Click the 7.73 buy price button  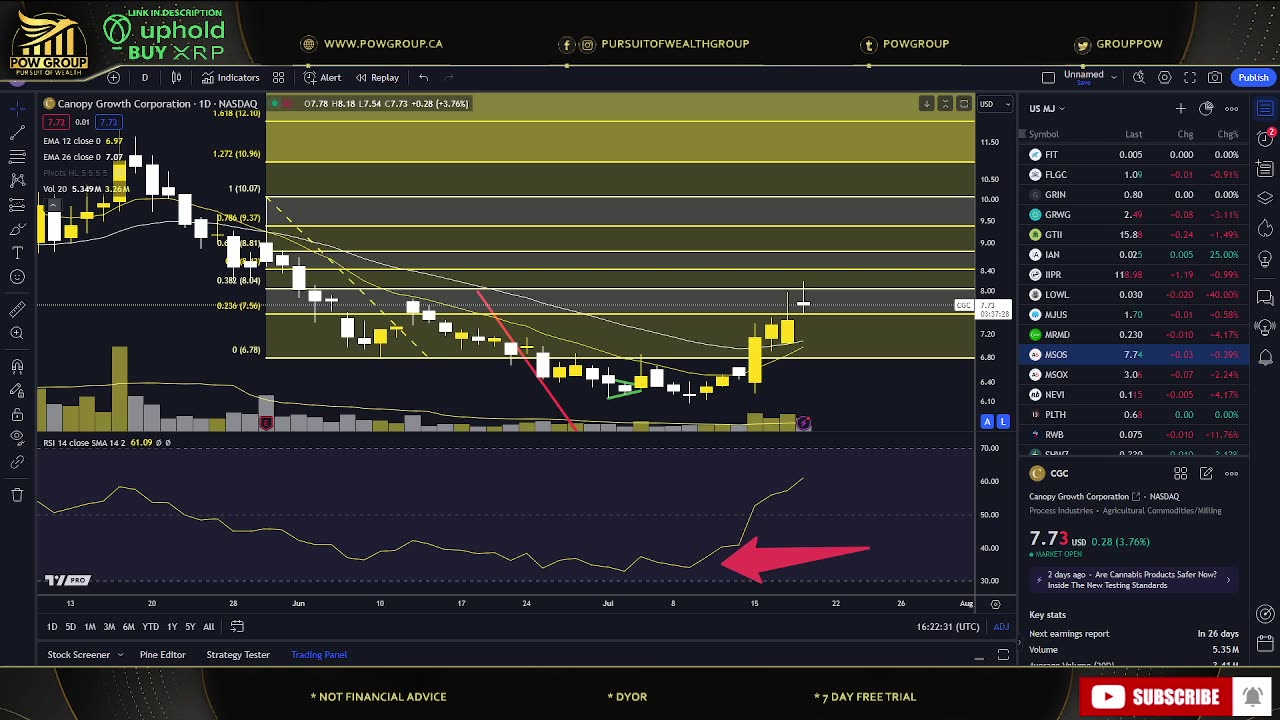[x=108, y=122]
